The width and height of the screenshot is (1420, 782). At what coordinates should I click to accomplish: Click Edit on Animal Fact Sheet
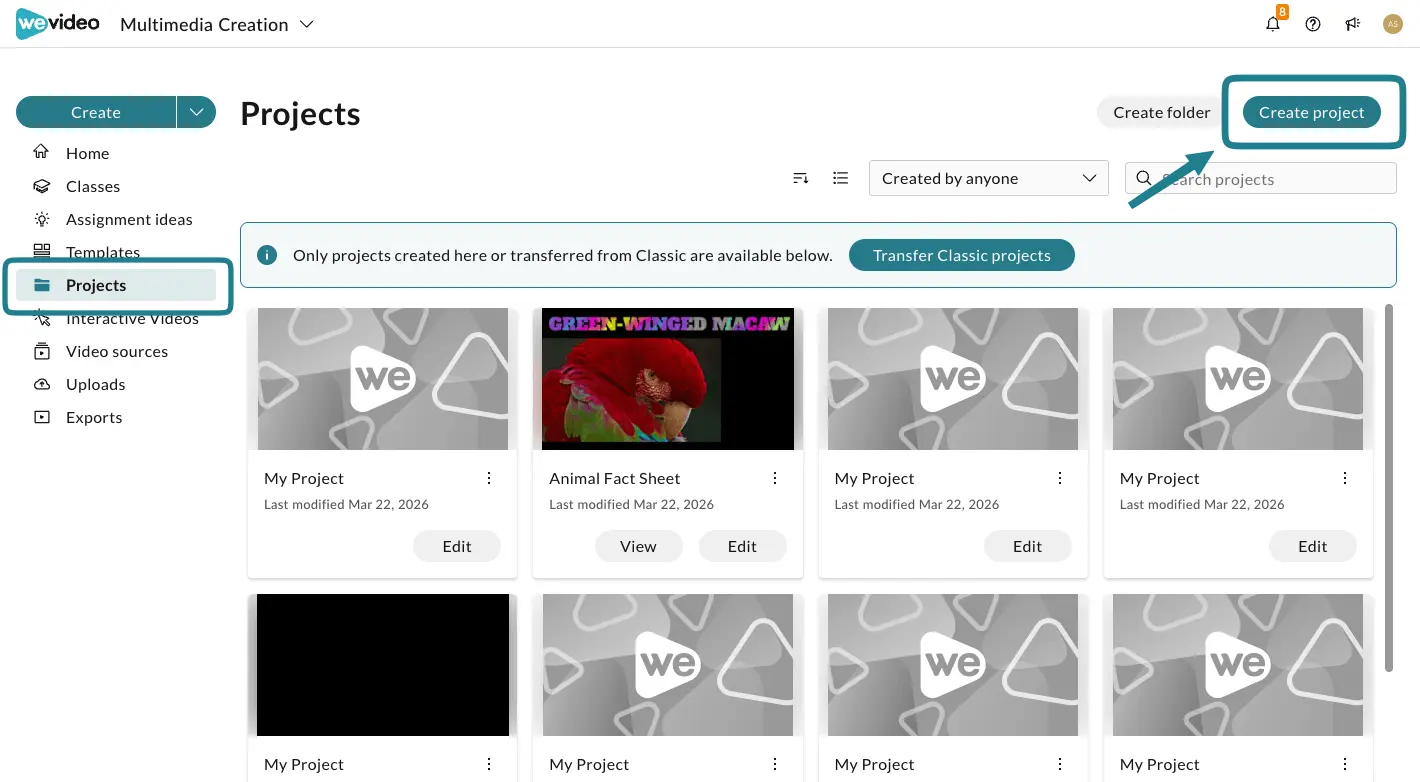pos(742,546)
